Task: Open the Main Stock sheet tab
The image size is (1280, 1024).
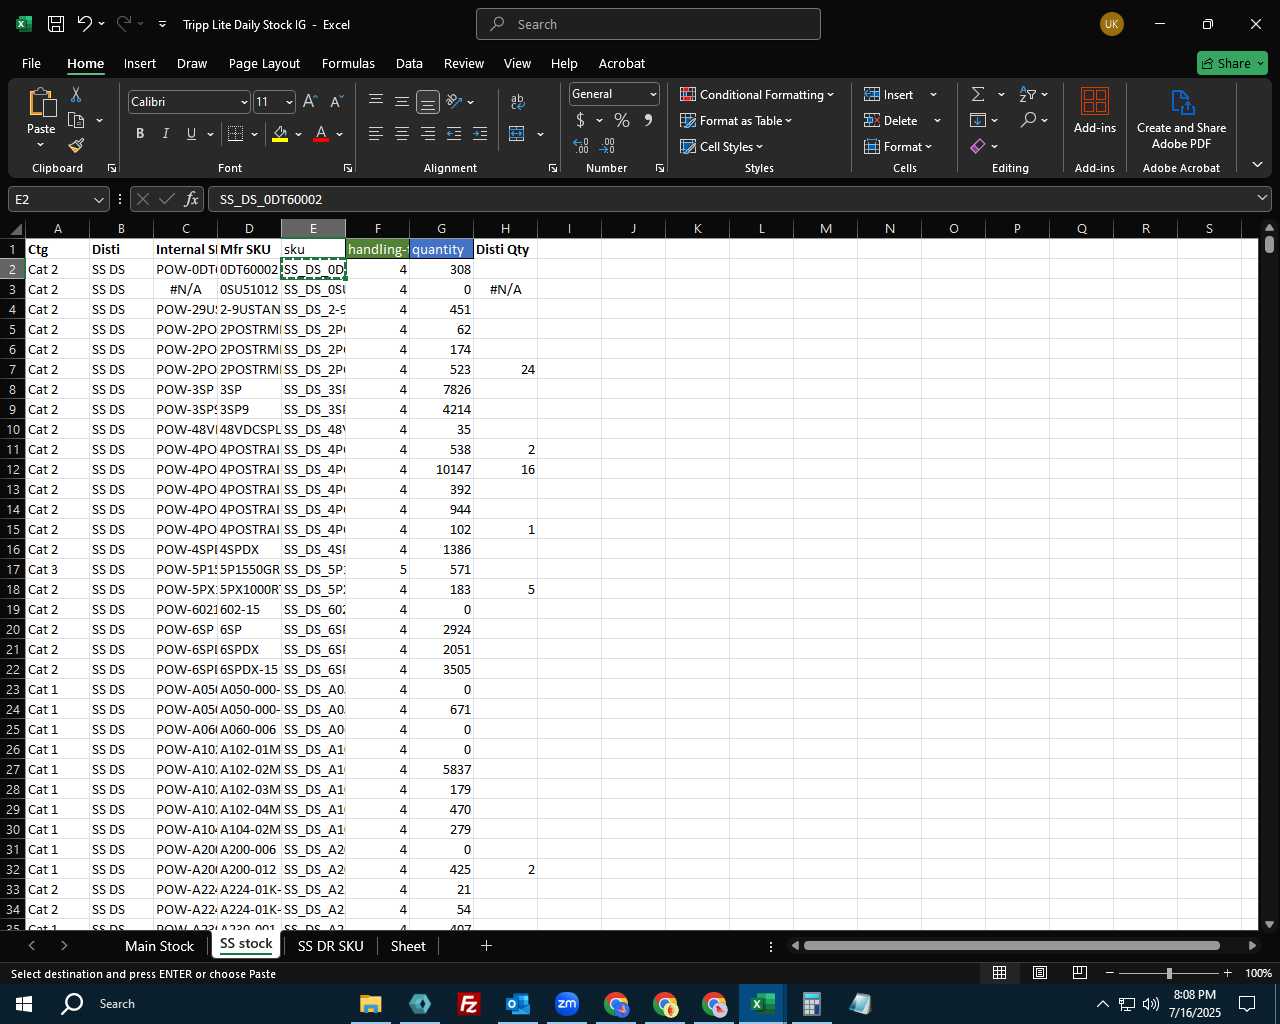Action: (159, 946)
